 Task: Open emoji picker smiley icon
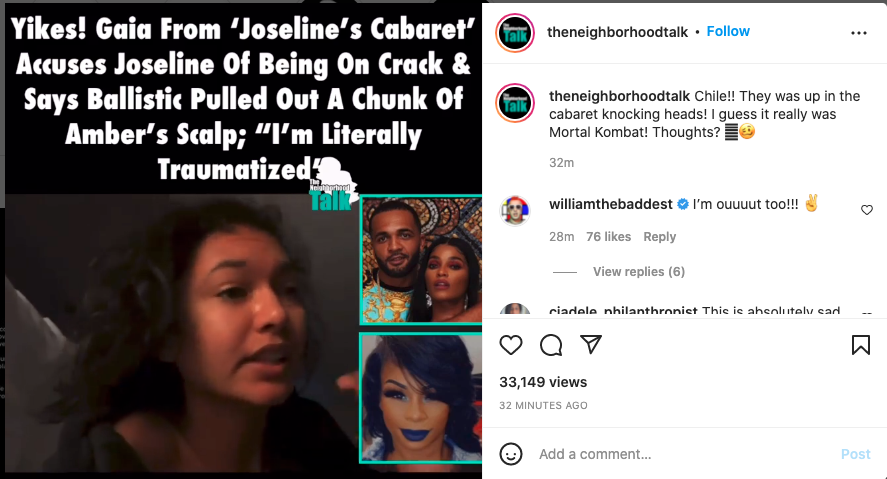coord(511,454)
